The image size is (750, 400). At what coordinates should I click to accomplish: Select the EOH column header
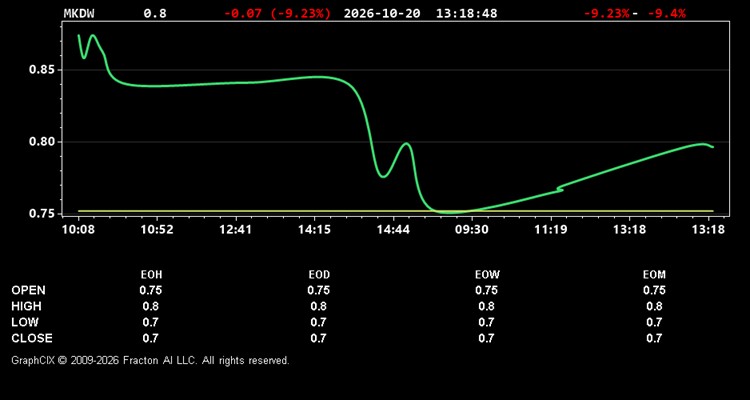coord(151,275)
